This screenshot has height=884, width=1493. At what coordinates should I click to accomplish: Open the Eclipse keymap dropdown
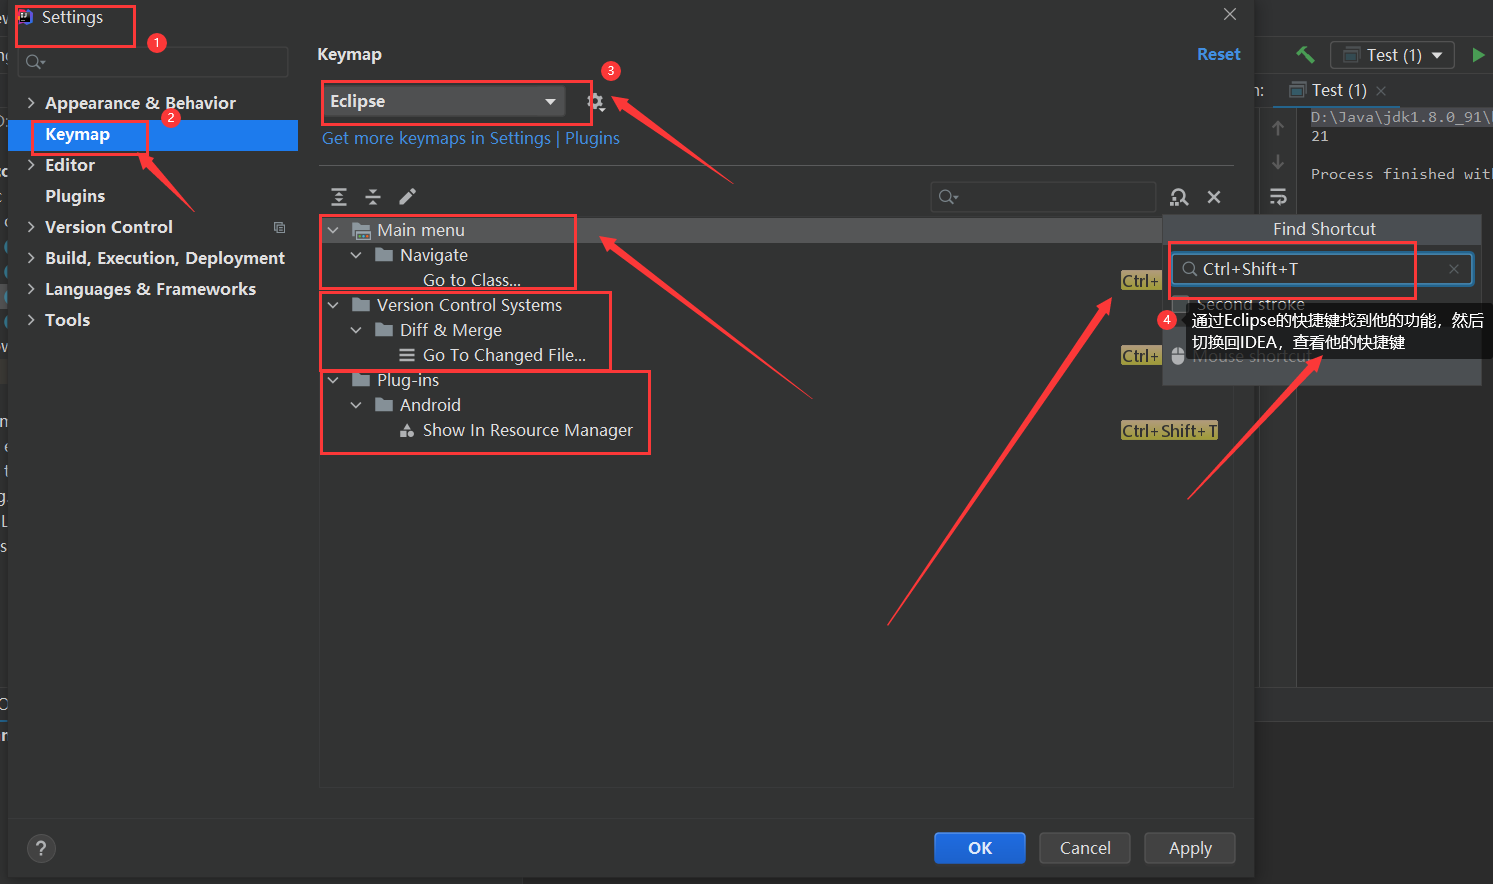click(444, 102)
